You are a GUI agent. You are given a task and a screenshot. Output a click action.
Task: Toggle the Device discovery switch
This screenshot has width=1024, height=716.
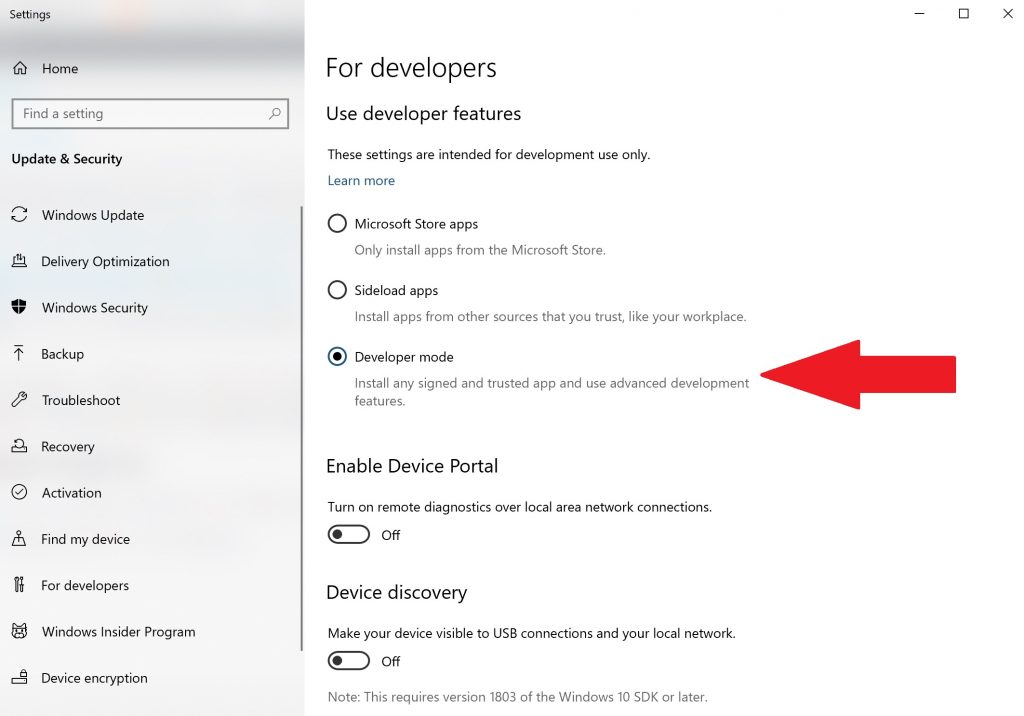(349, 661)
